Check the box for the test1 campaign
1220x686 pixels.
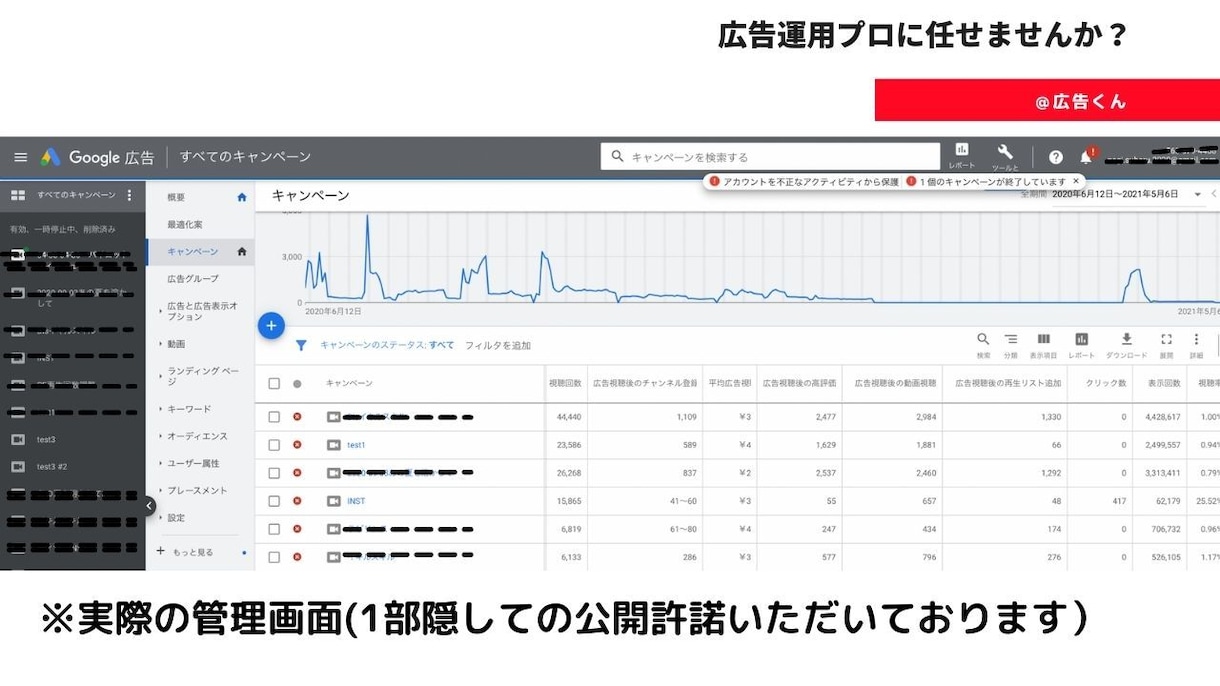pyautogui.click(x=274, y=444)
